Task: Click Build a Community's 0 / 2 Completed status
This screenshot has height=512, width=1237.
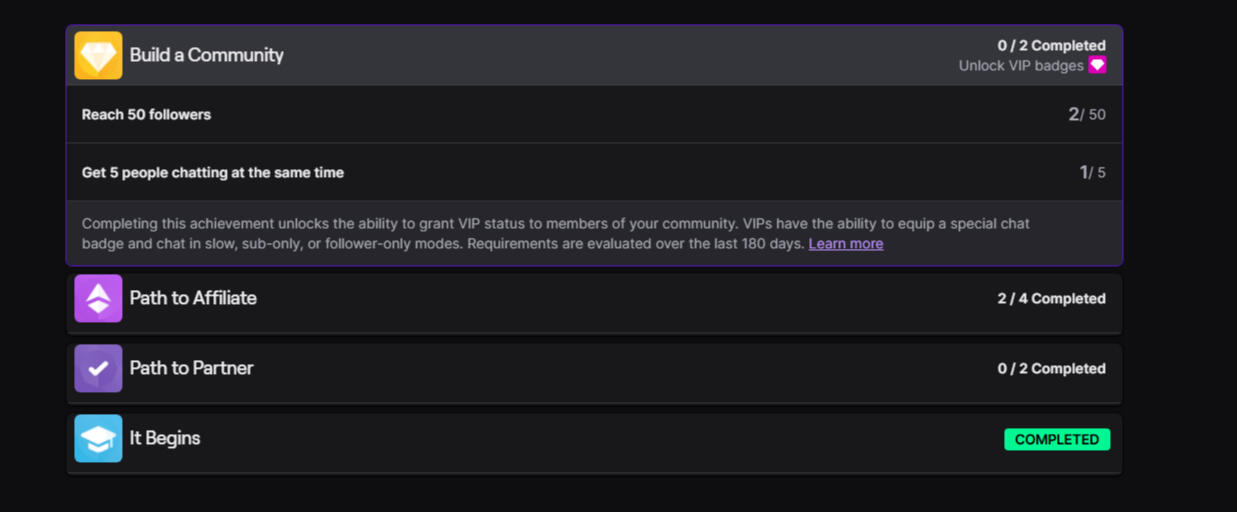Action: coord(1051,45)
